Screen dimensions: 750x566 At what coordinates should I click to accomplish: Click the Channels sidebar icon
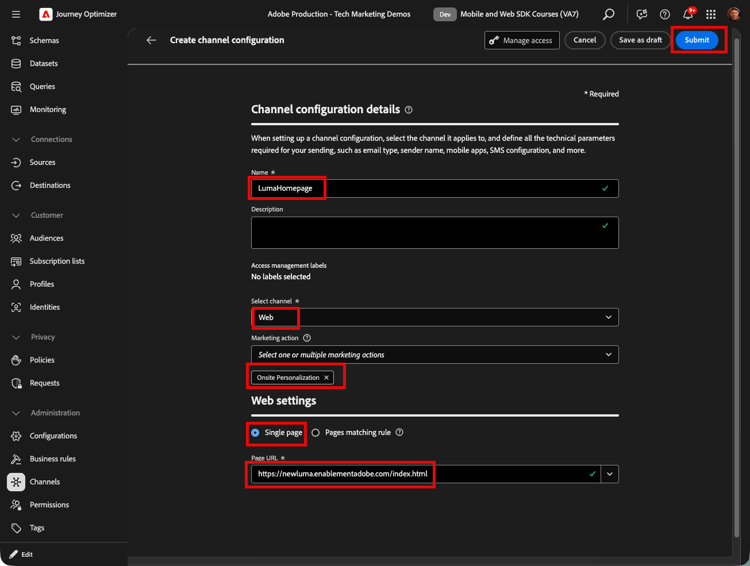tap(16, 482)
